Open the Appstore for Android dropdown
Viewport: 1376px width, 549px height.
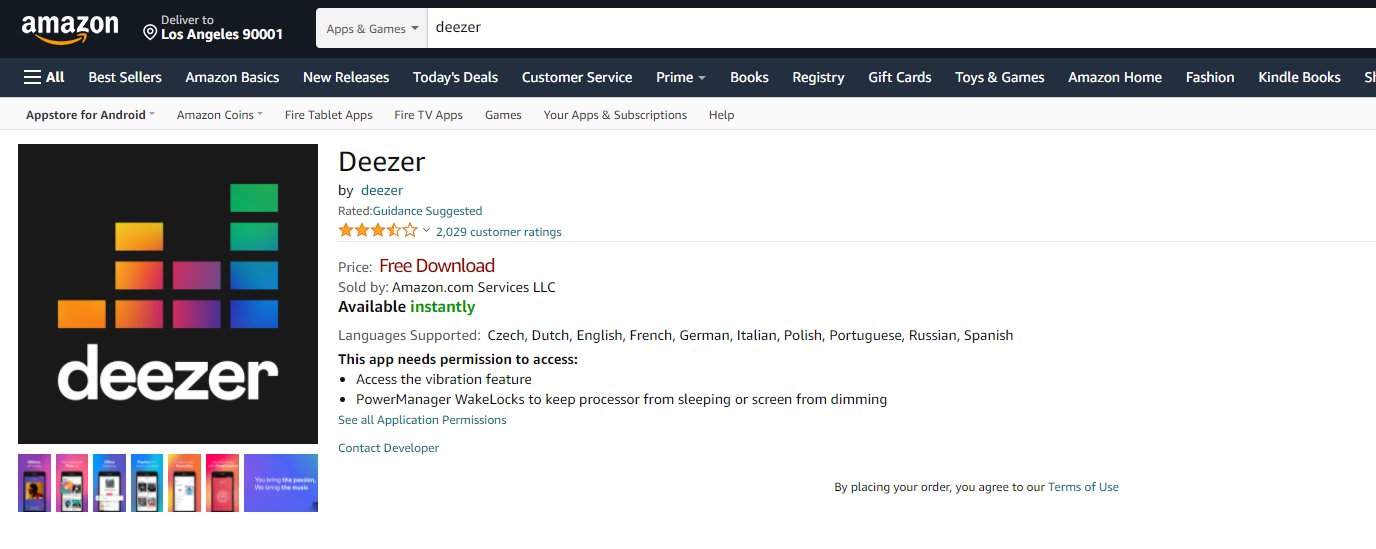pos(90,115)
